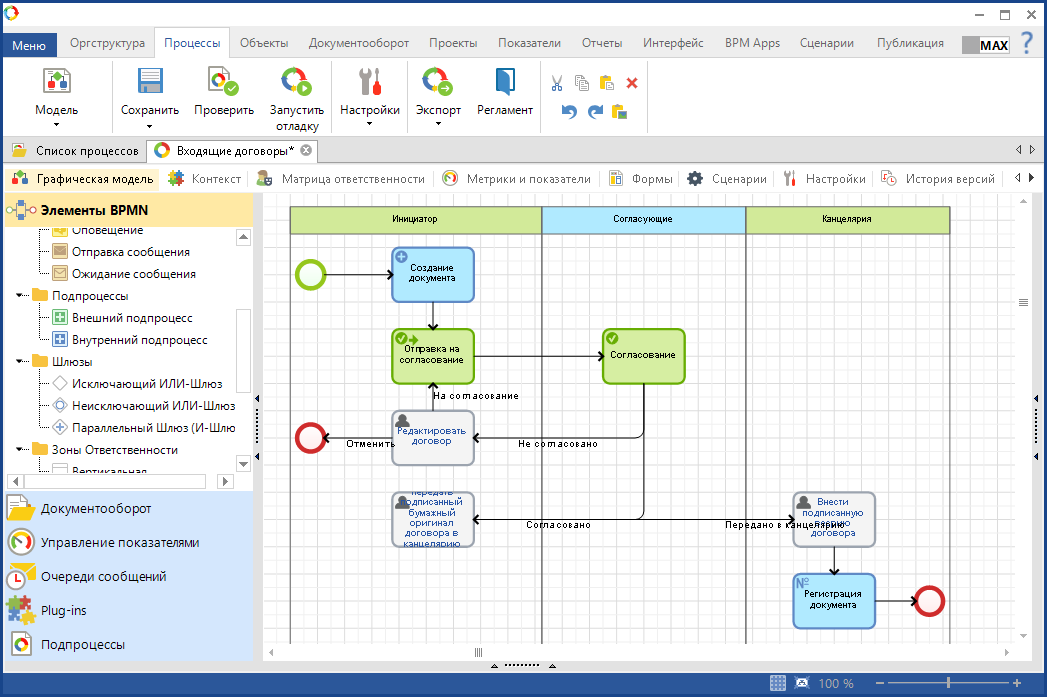1047x697 pixels.
Task: Collapse the Шлюзы tree folder
Action: coord(21,362)
